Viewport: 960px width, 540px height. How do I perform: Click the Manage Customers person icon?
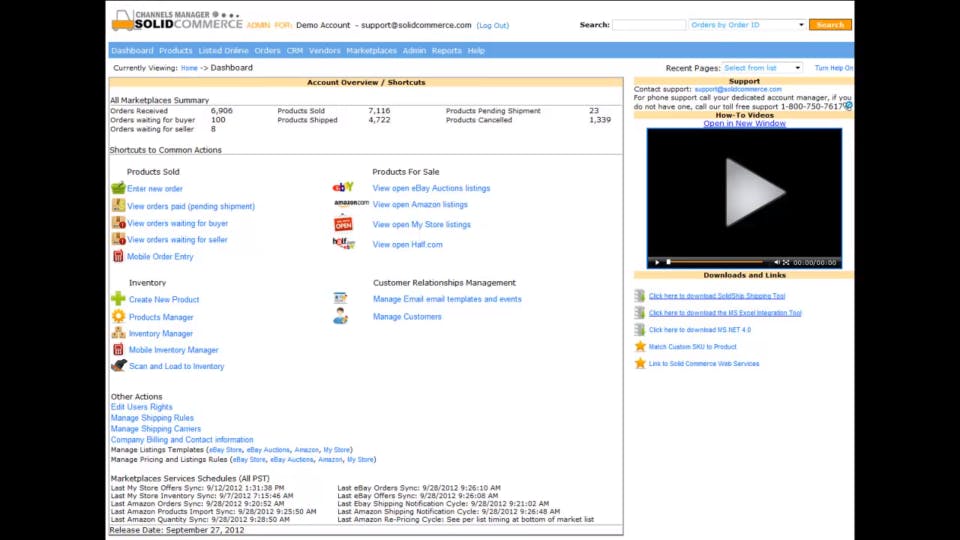340,316
